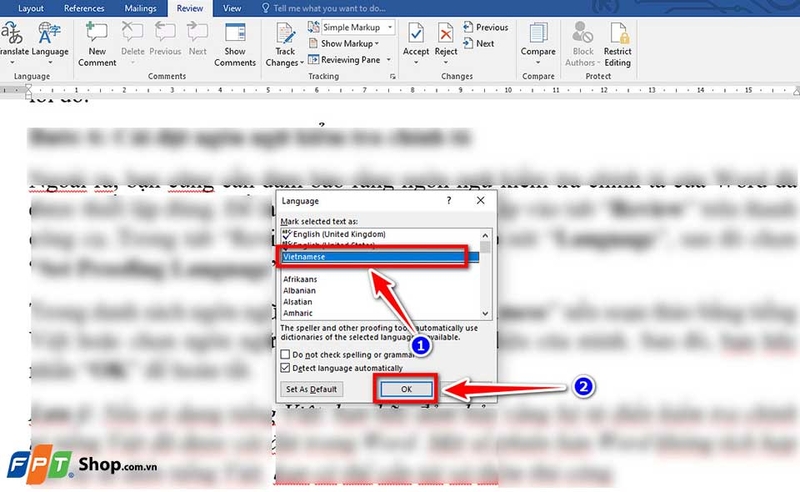Uncheck Detect language automatically
800x492 pixels.
[285, 367]
